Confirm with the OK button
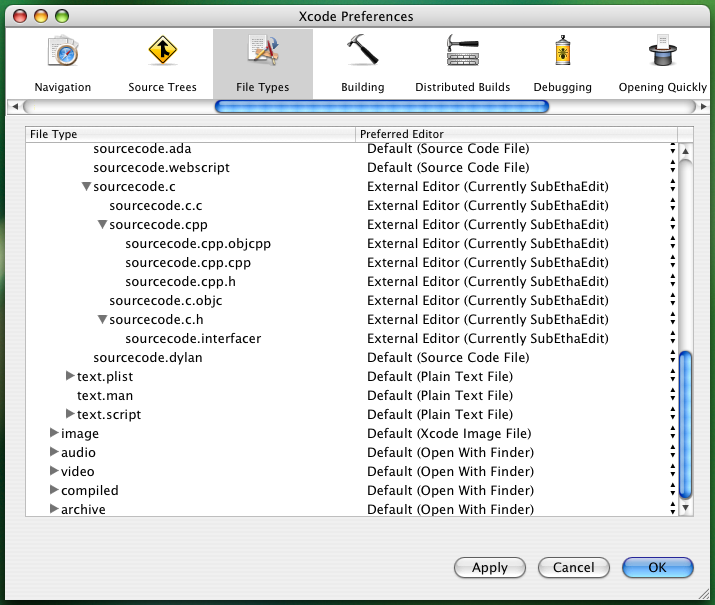The width and height of the screenshot is (715, 605). point(658,568)
